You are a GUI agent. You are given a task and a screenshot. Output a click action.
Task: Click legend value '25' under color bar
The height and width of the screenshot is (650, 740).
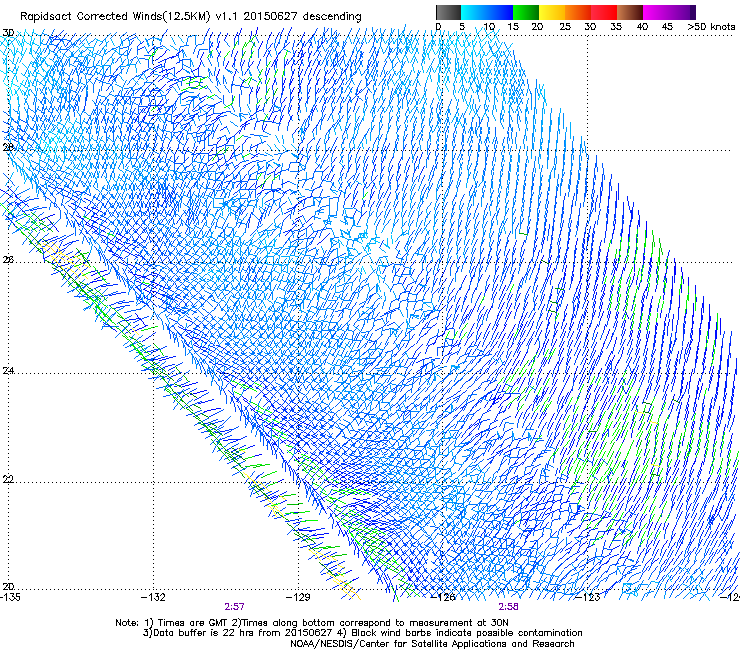(565, 27)
